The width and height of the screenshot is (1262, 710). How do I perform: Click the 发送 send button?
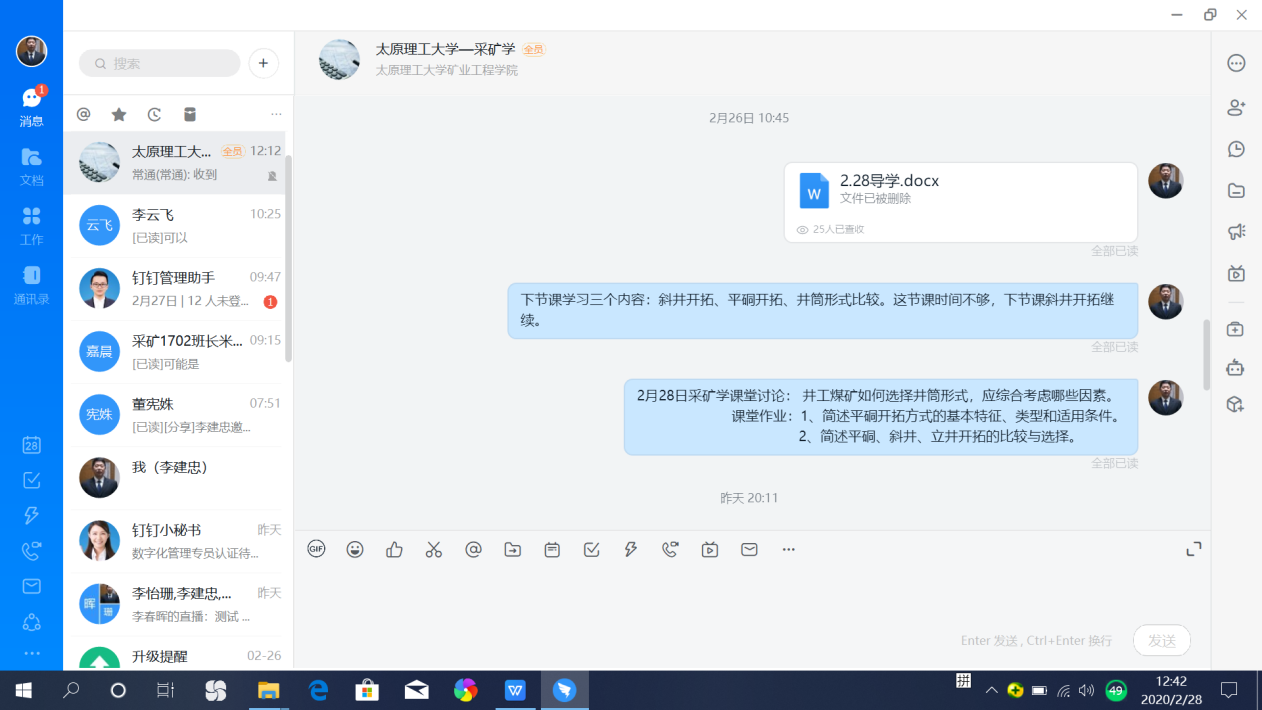pos(1161,640)
